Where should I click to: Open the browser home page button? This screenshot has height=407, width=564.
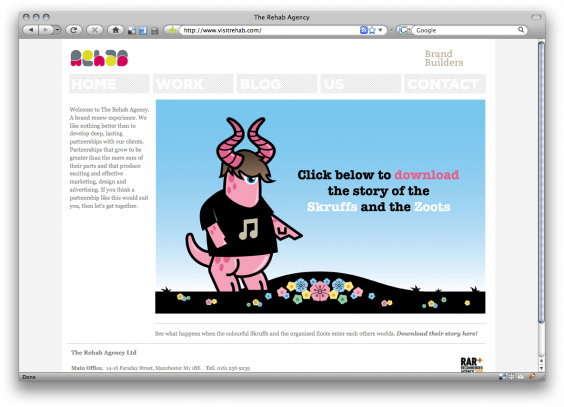click(x=116, y=30)
